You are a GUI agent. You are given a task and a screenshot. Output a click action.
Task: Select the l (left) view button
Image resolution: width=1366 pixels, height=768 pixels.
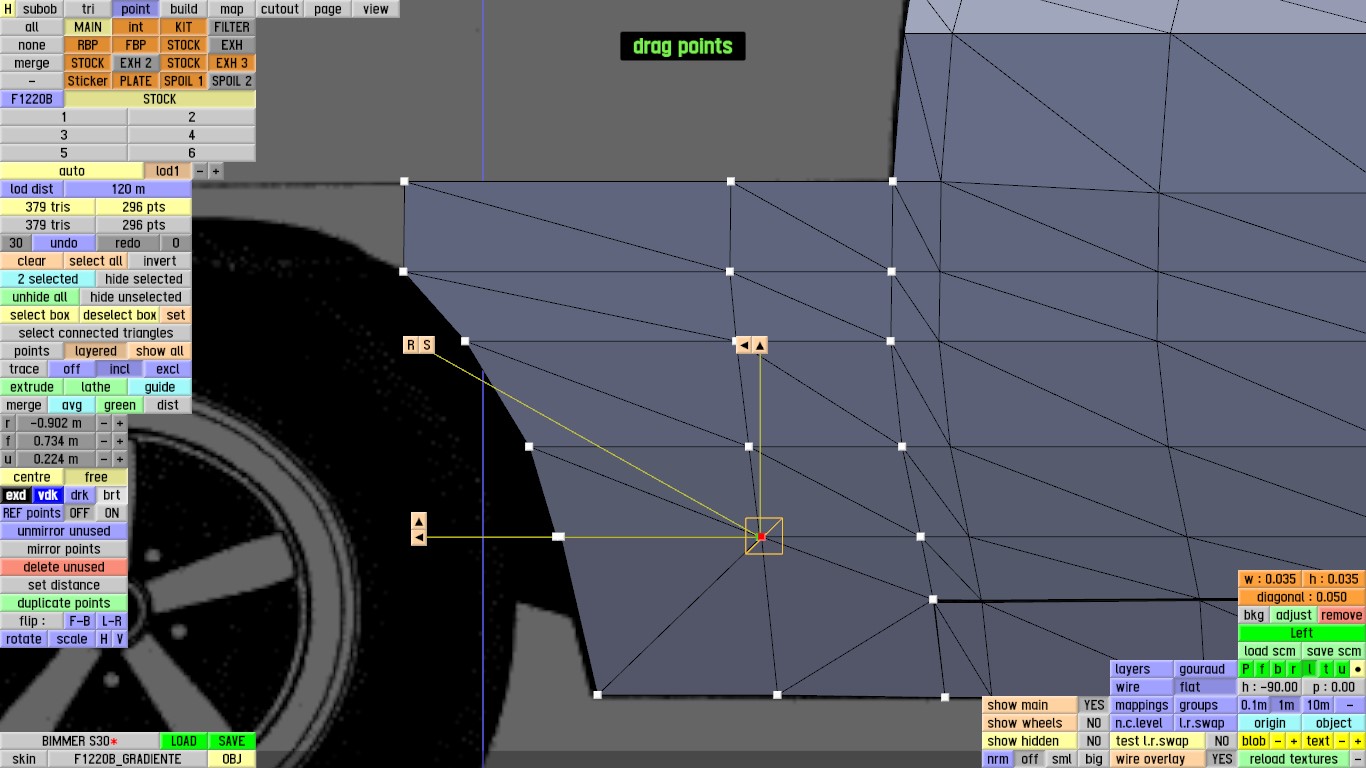(x=1310, y=669)
